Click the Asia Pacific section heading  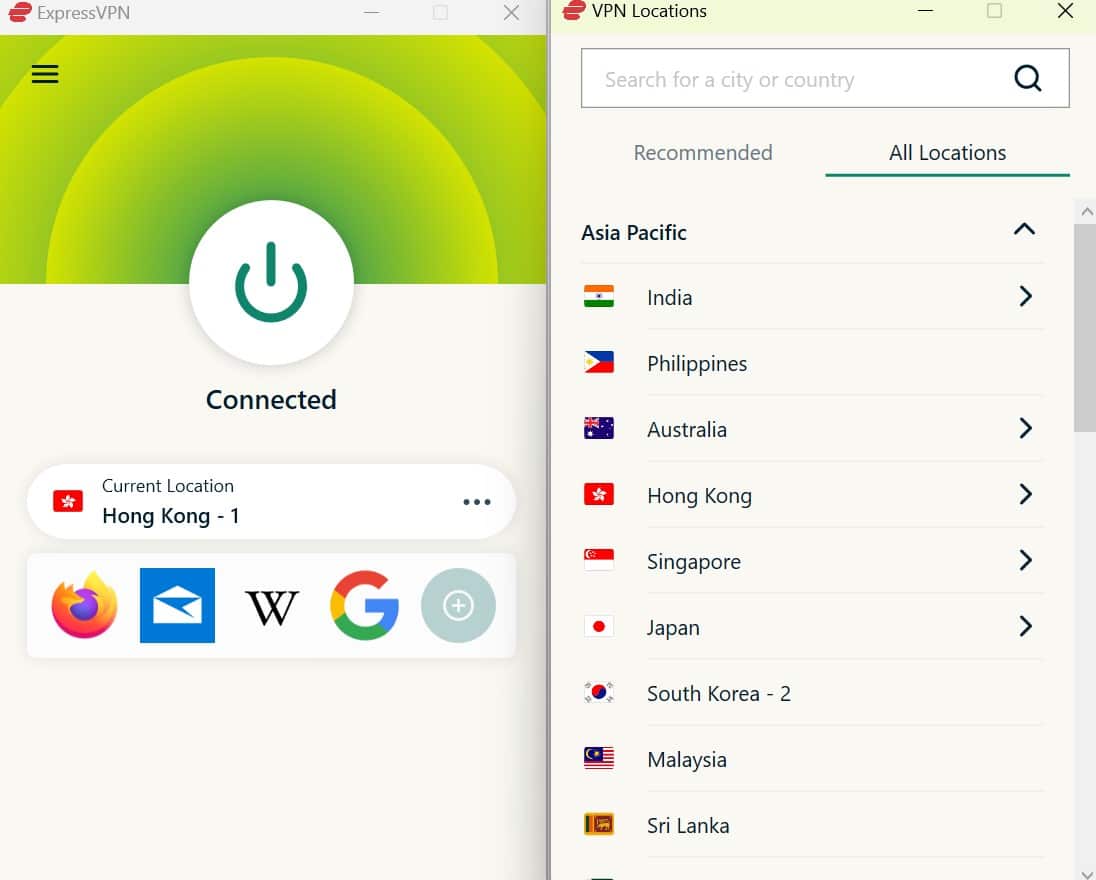(x=634, y=232)
